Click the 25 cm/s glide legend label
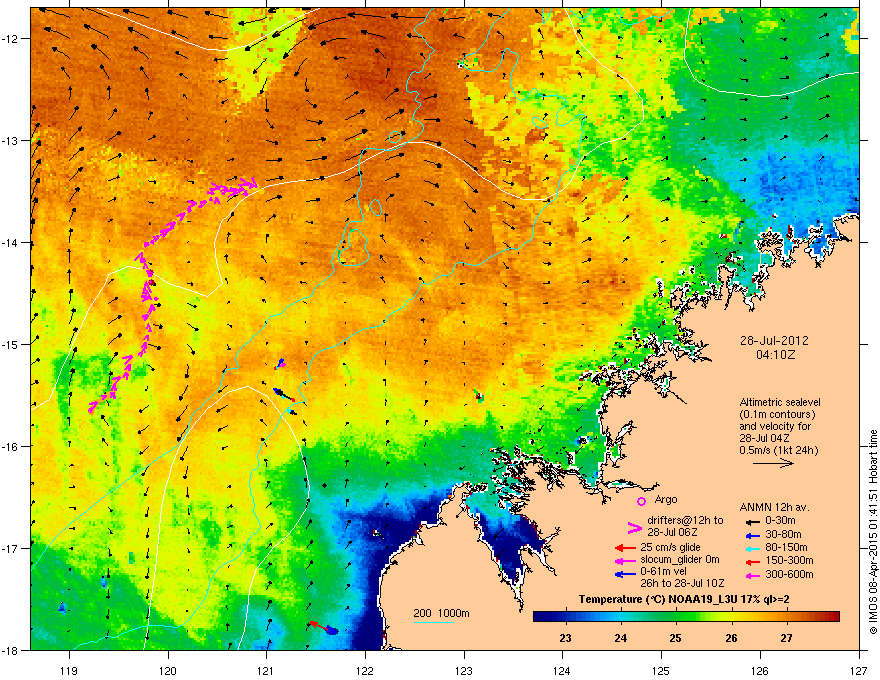This screenshot has width=880, height=680. click(670, 547)
